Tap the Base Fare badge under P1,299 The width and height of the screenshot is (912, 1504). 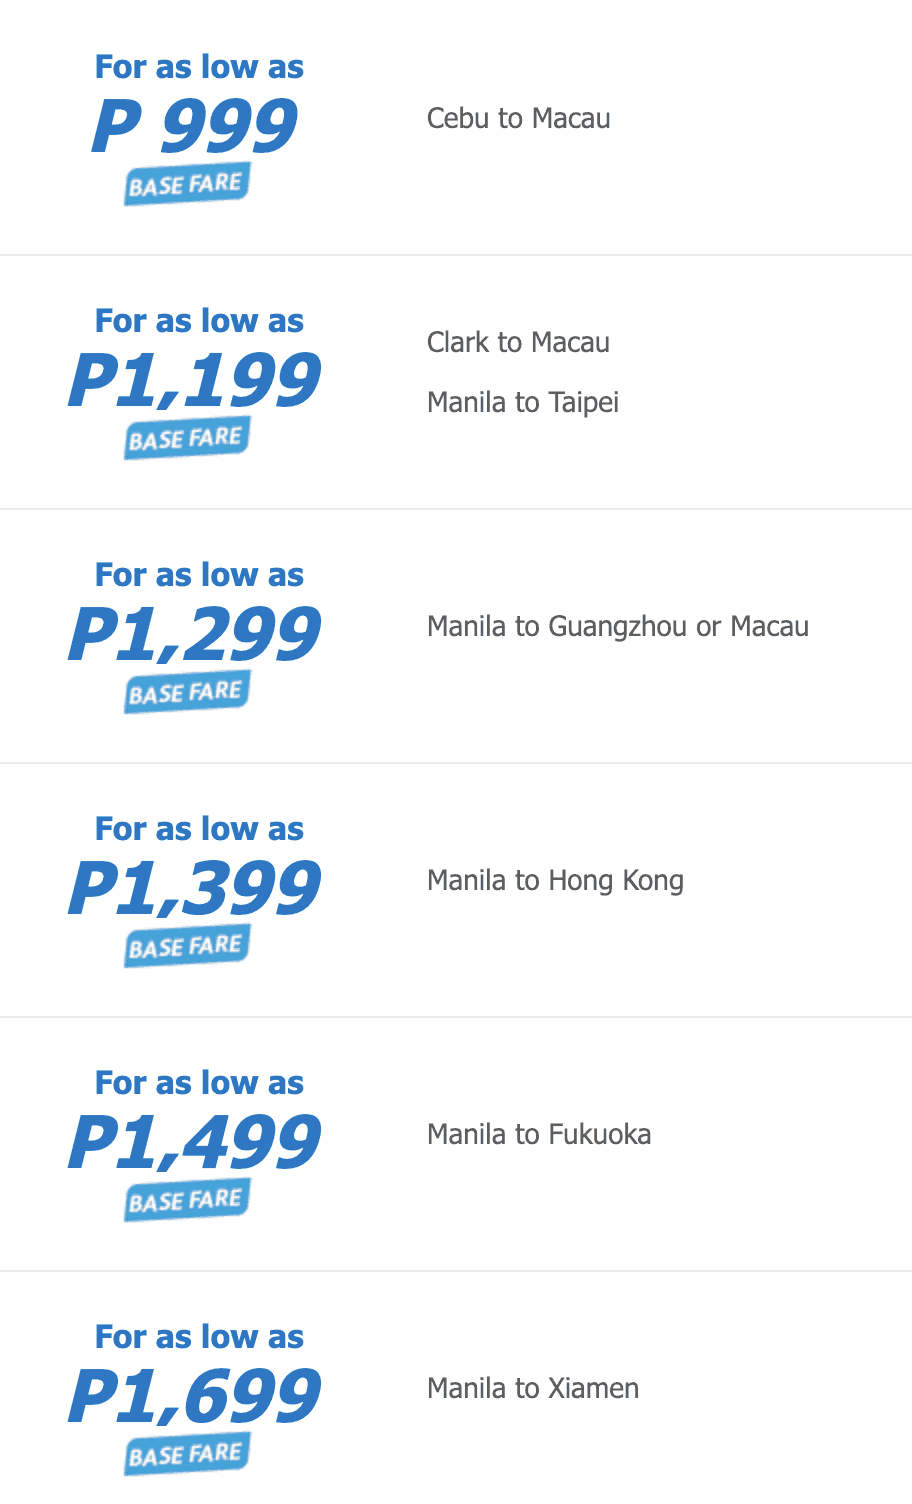tap(186, 693)
